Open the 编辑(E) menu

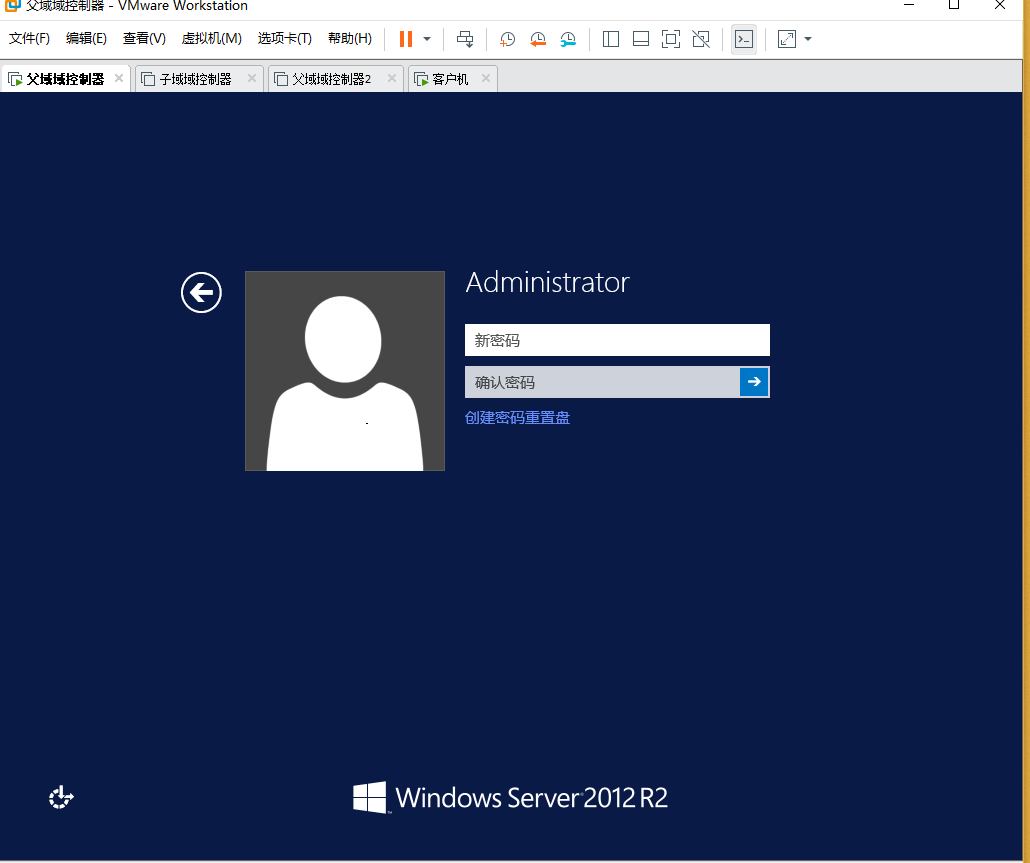[x=86, y=38]
